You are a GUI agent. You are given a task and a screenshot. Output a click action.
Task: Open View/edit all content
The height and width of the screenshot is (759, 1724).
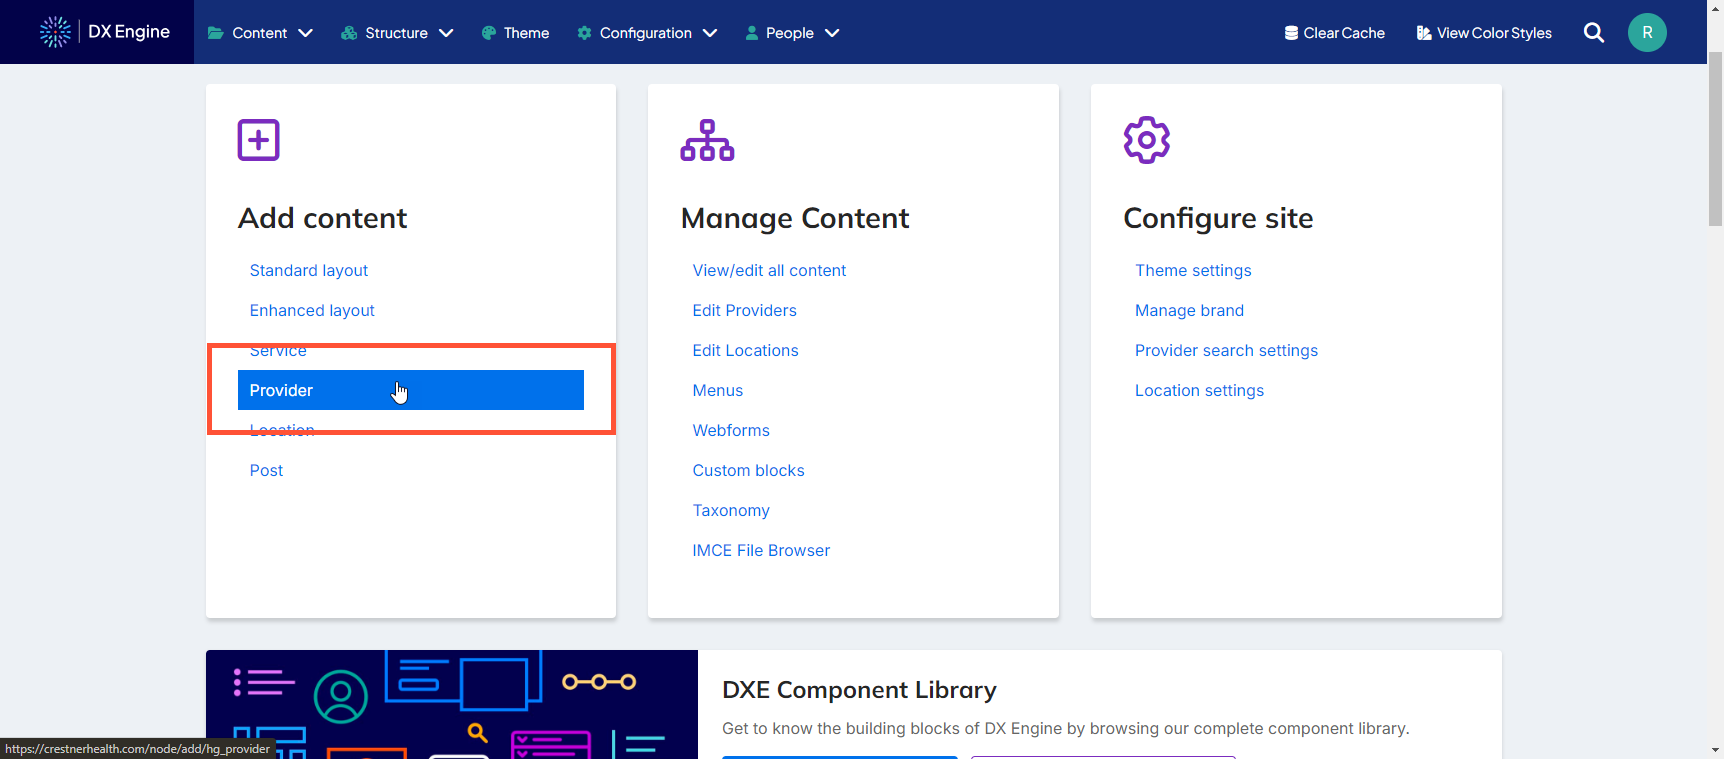click(x=769, y=270)
